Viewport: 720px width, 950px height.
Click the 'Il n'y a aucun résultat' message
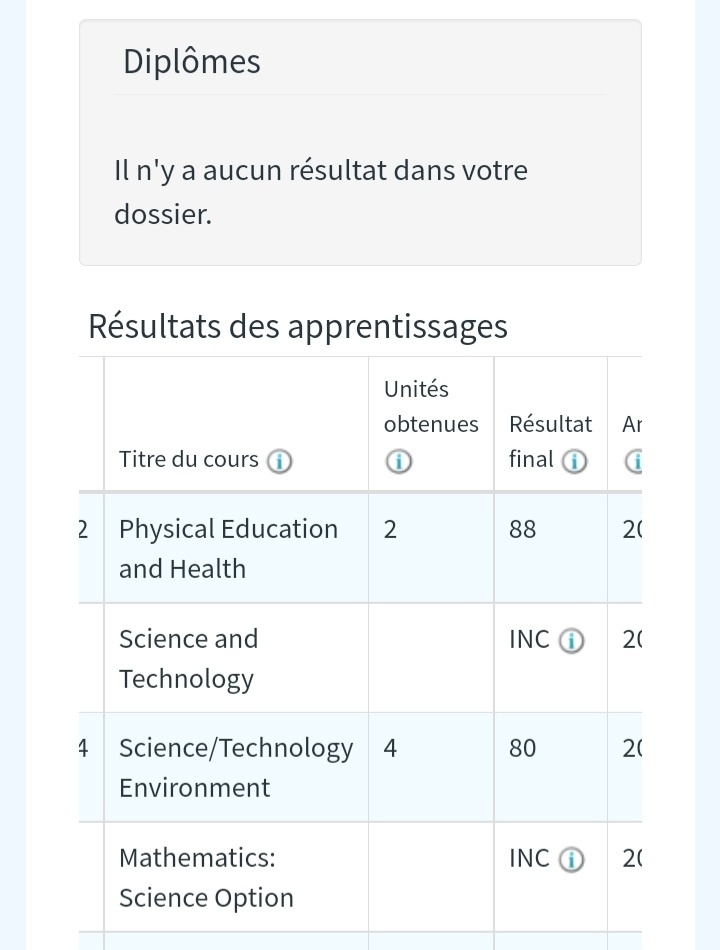(x=320, y=191)
